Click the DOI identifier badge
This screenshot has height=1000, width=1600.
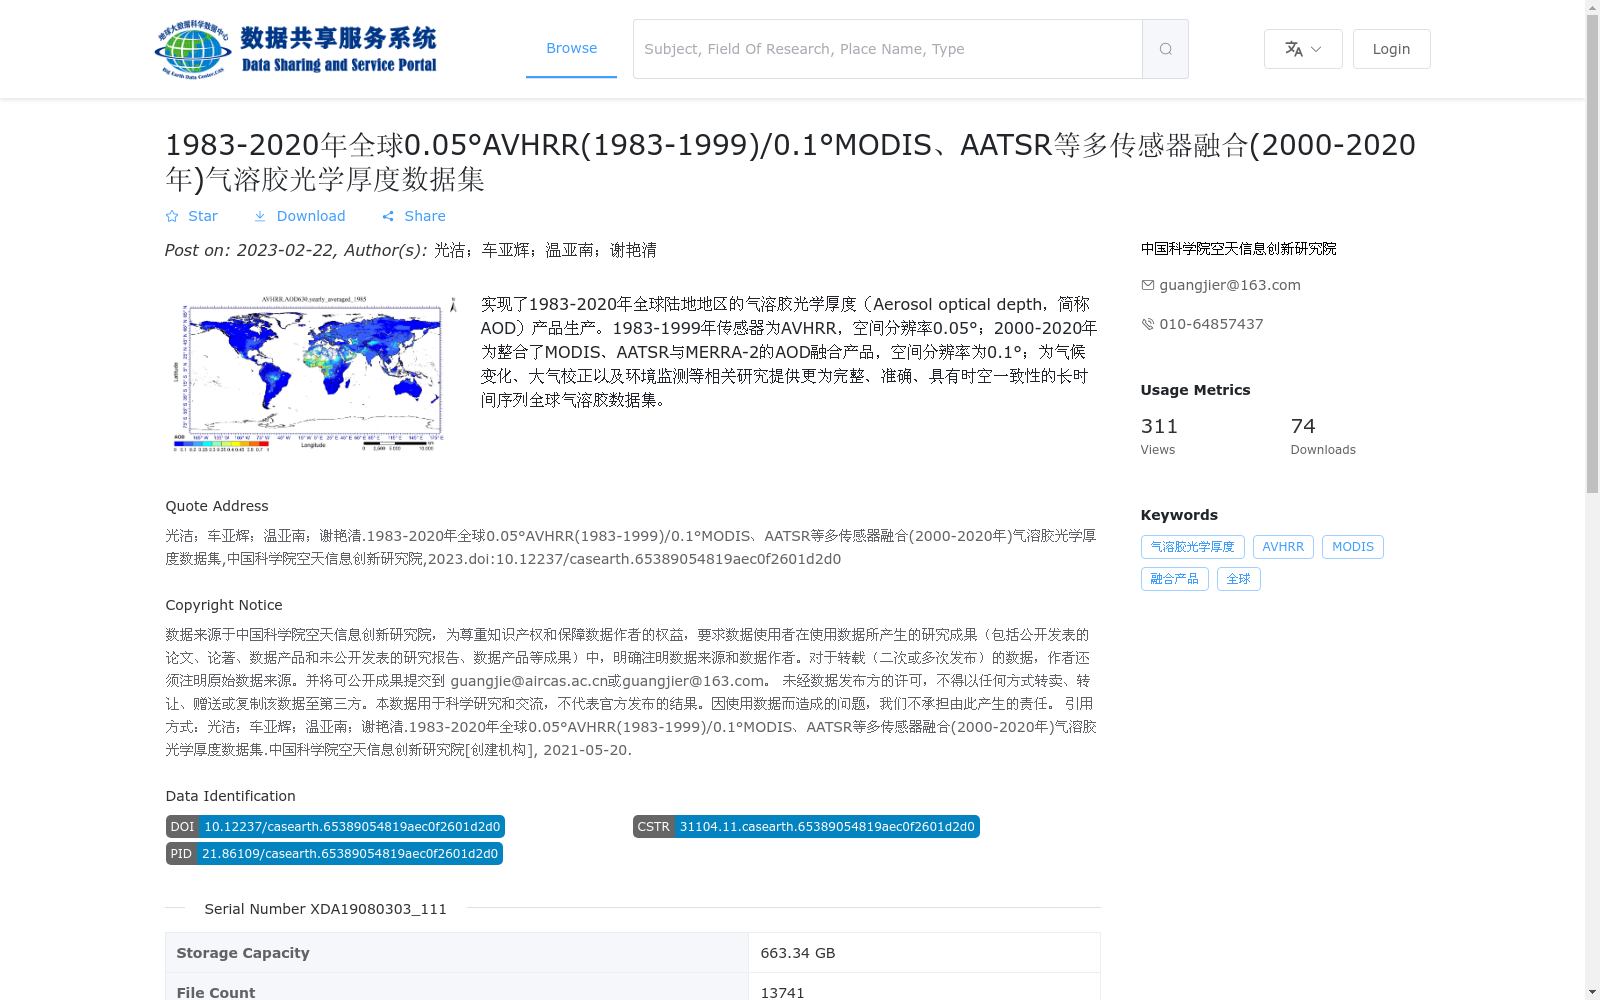coord(335,827)
